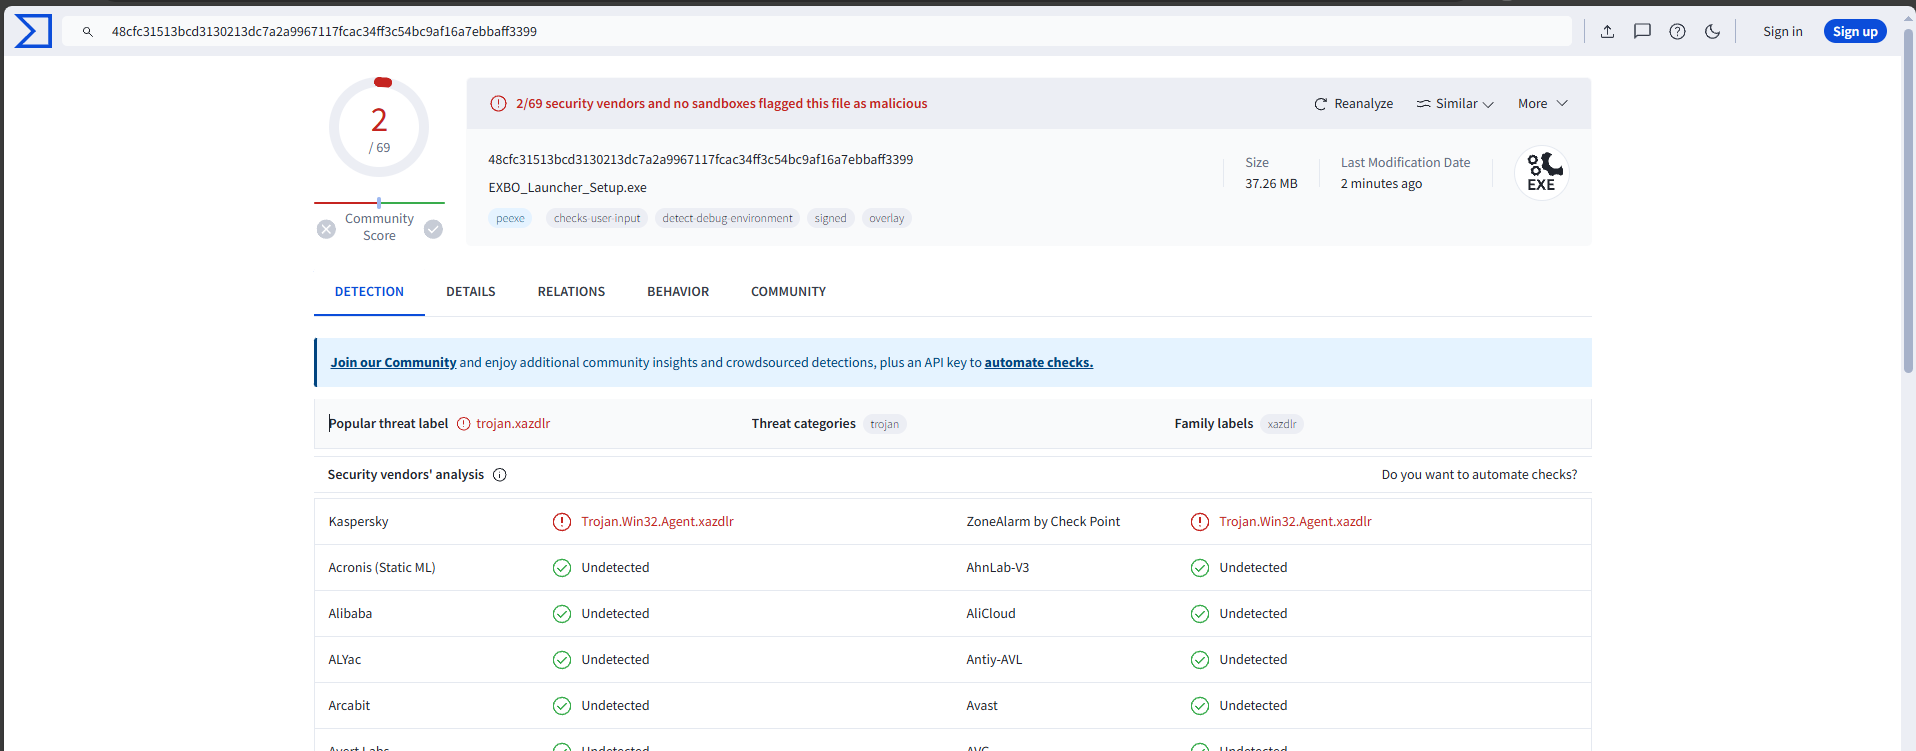
Task: Click the VirusTotal logo icon
Action: (x=33, y=31)
